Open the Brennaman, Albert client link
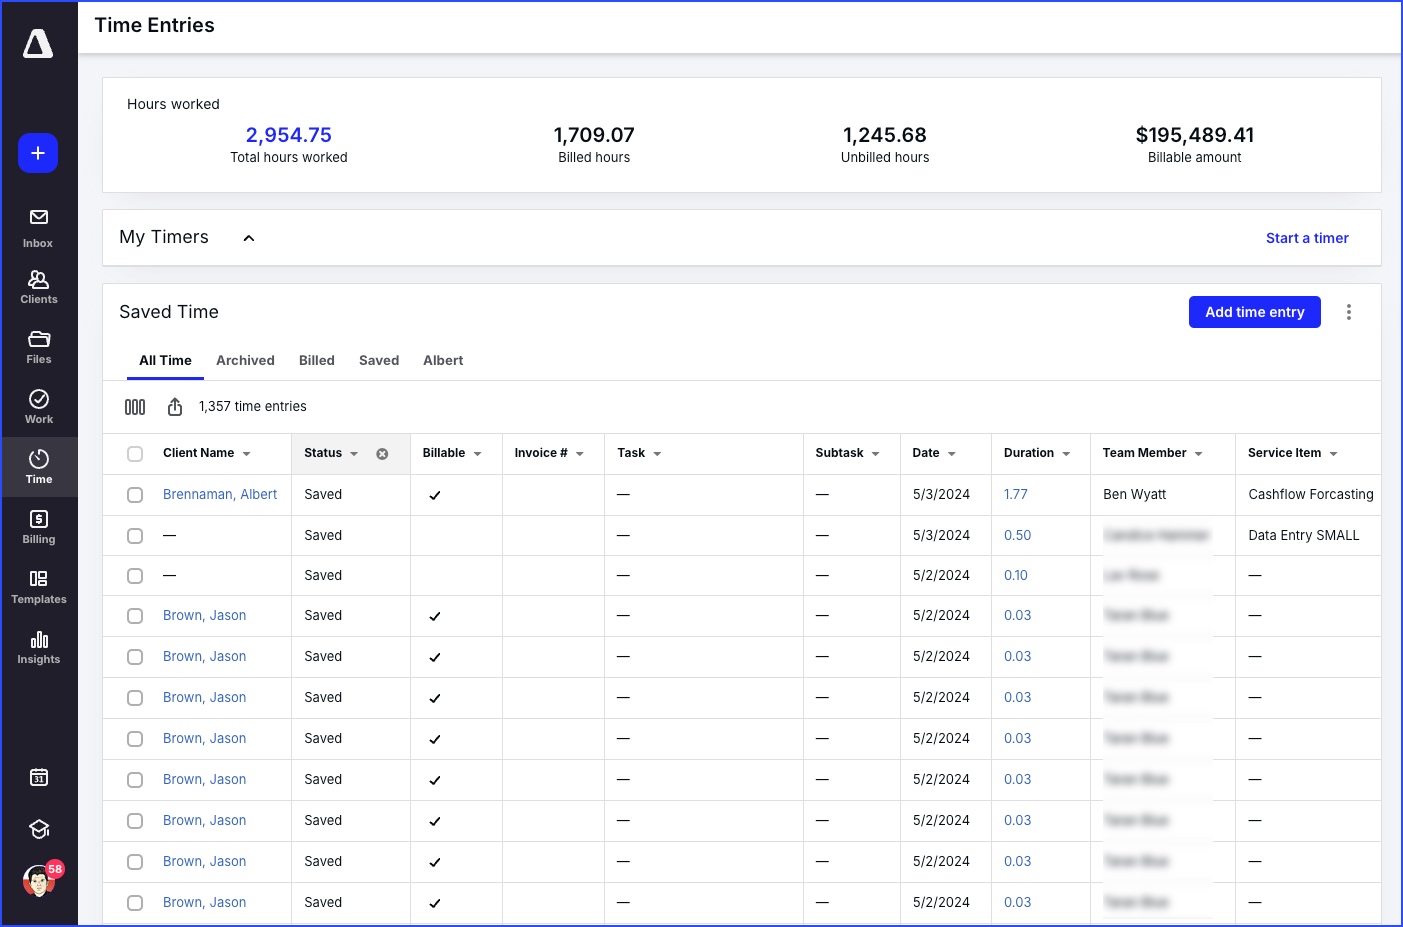The height and width of the screenshot is (927, 1403). tap(220, 495)
